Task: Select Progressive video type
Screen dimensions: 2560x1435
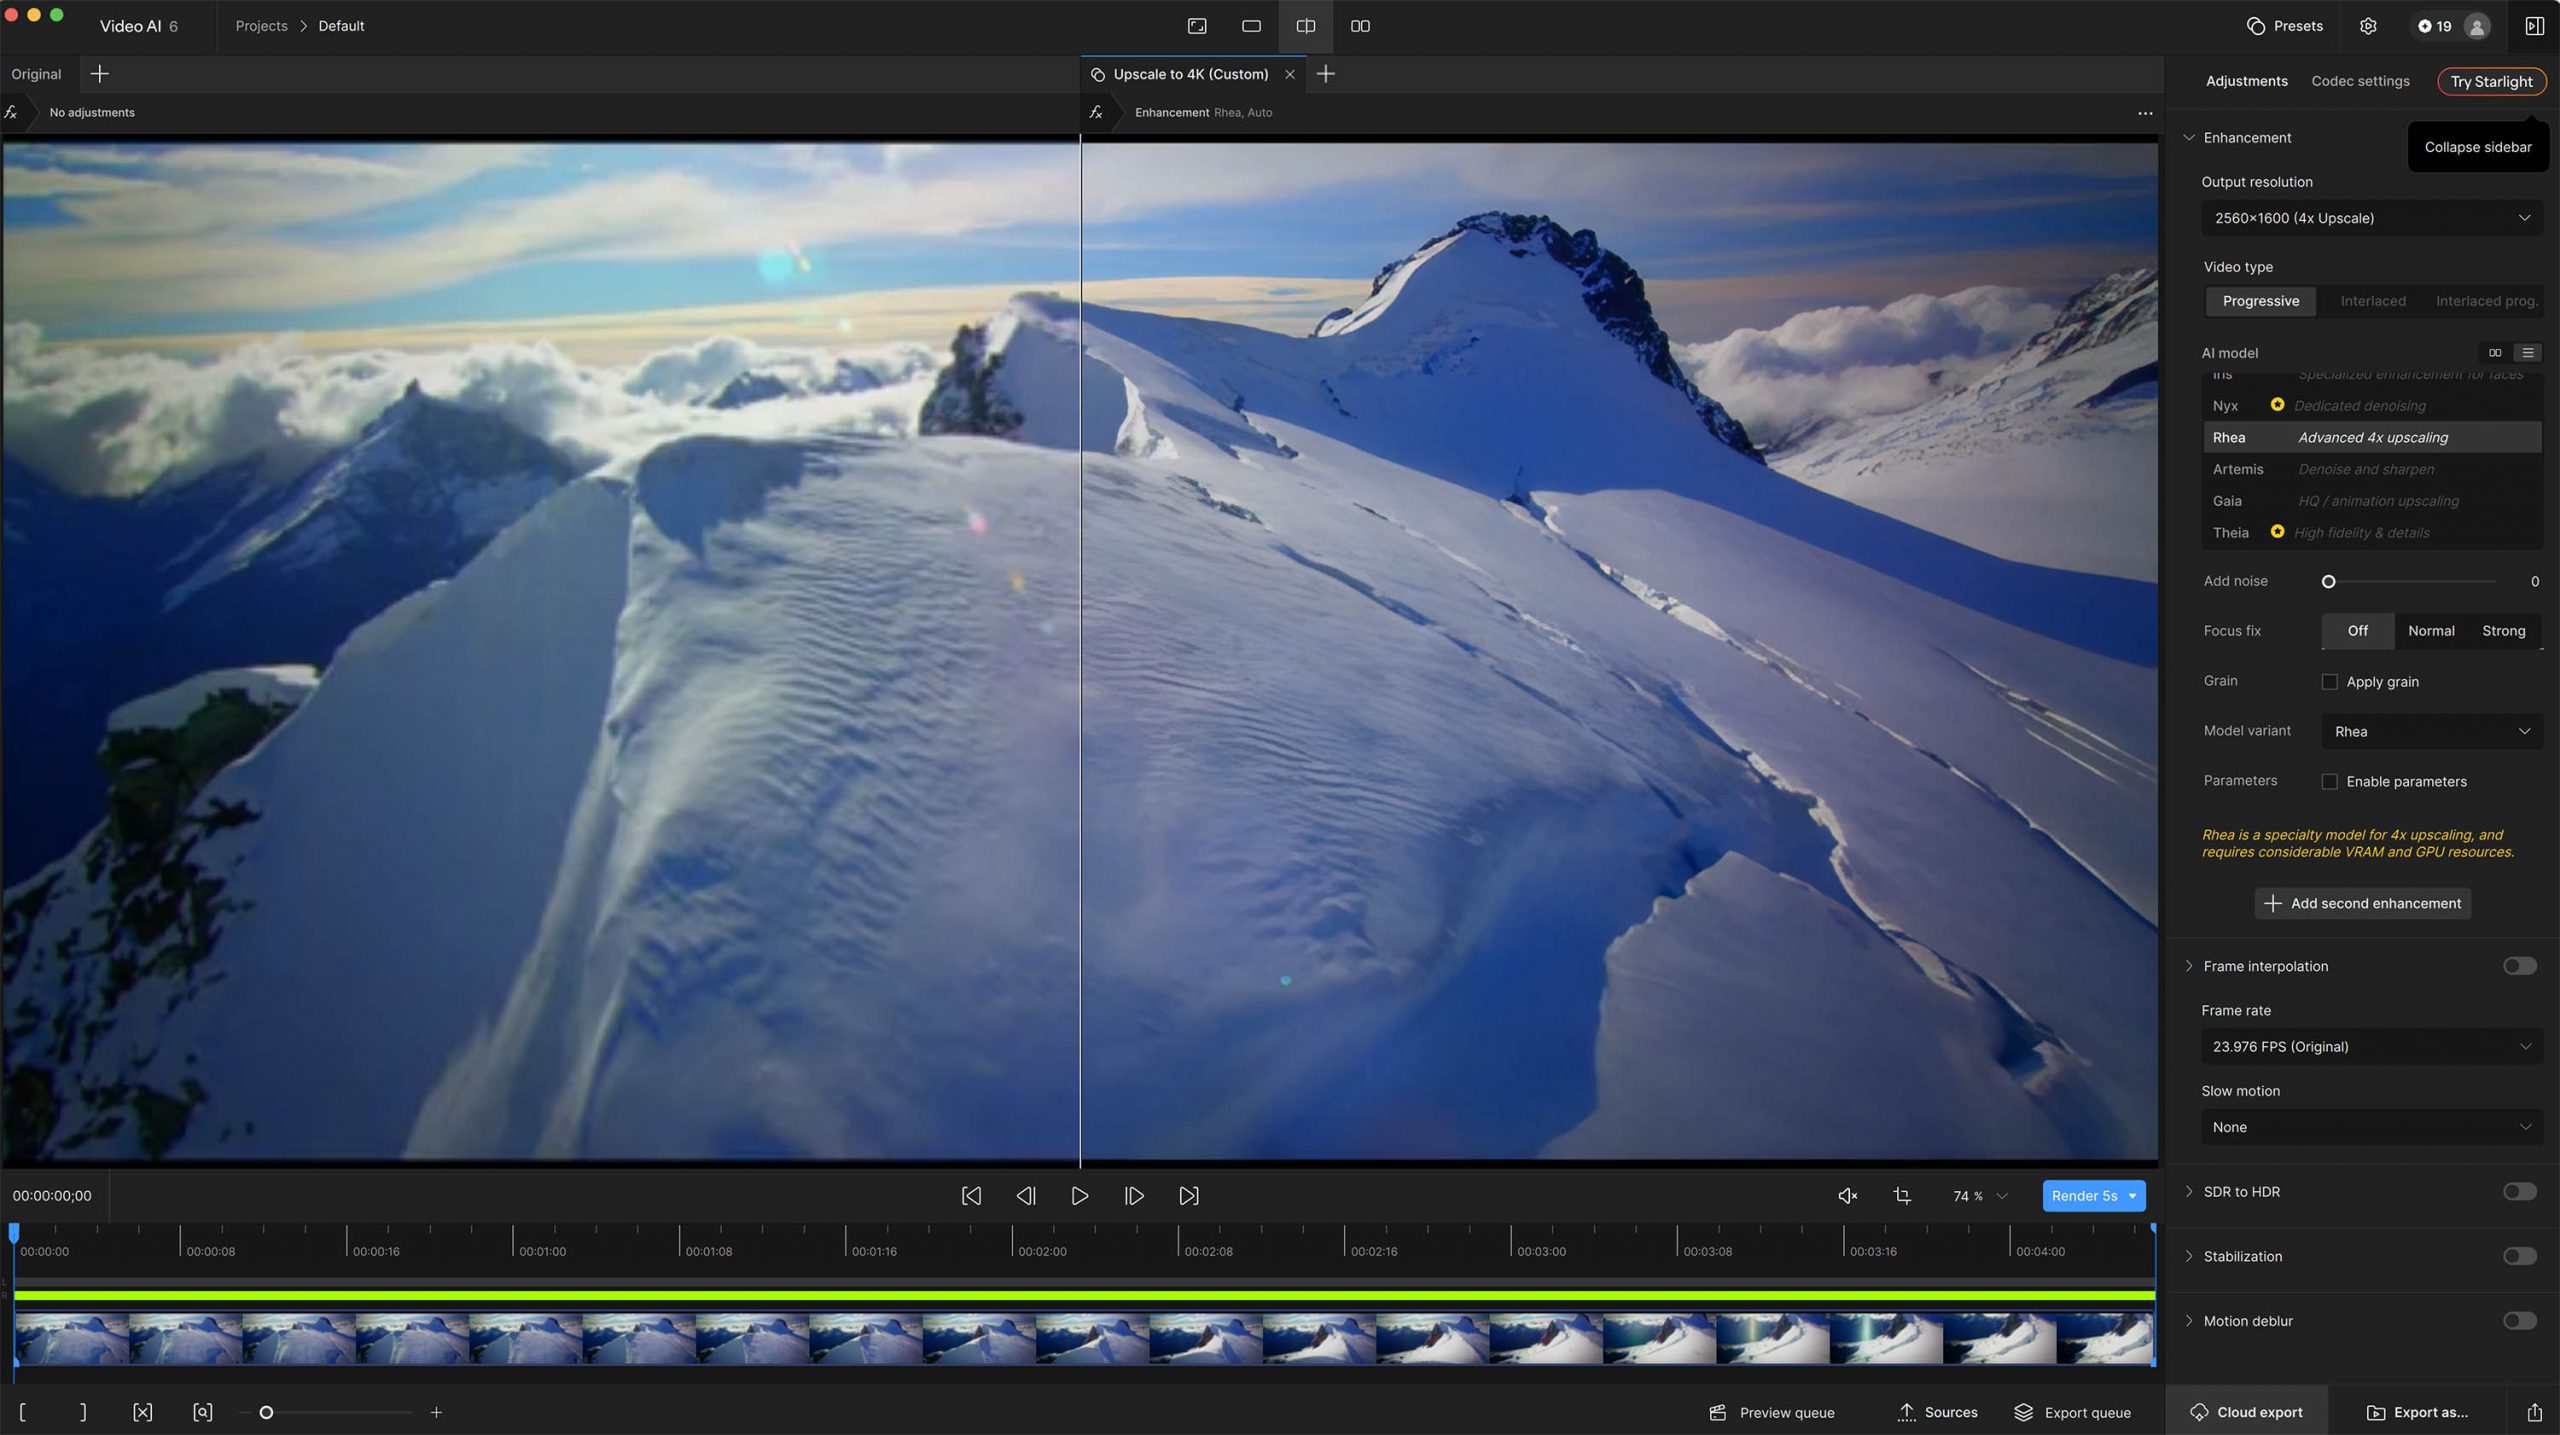Action: tap(2260, 301)
